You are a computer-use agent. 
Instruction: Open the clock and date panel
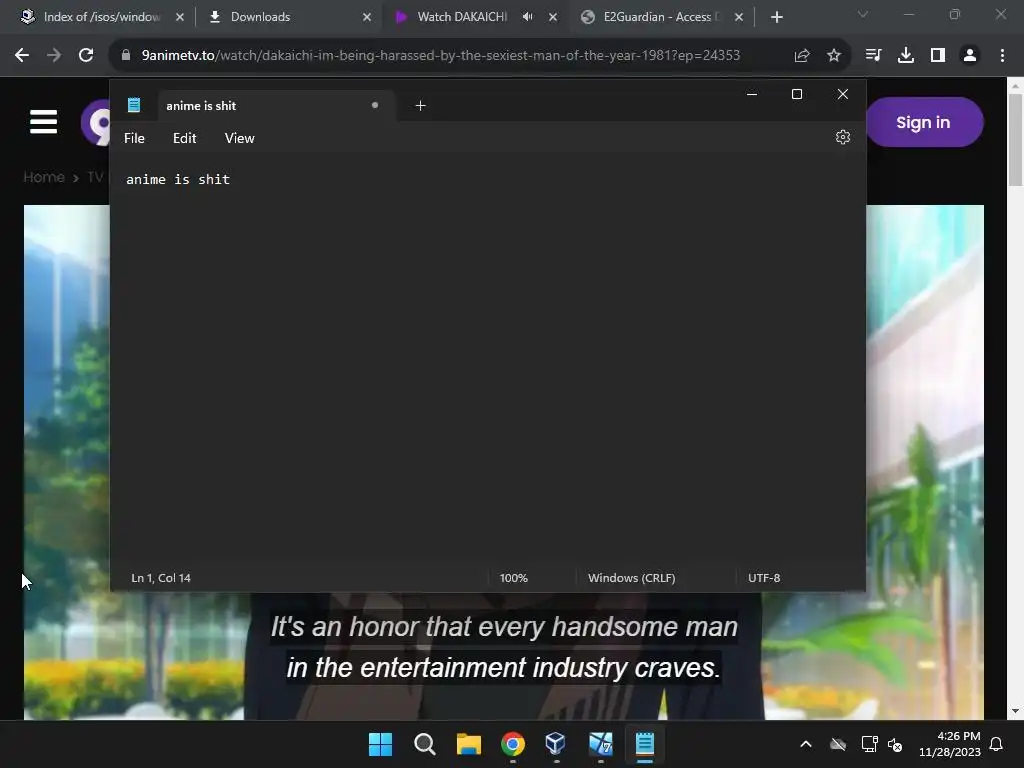950,744
